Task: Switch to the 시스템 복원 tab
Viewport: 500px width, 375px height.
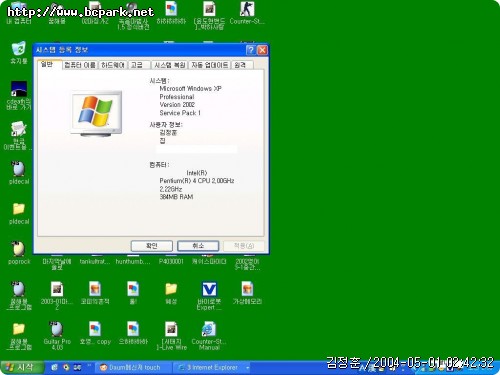Action: pos(170,65)
